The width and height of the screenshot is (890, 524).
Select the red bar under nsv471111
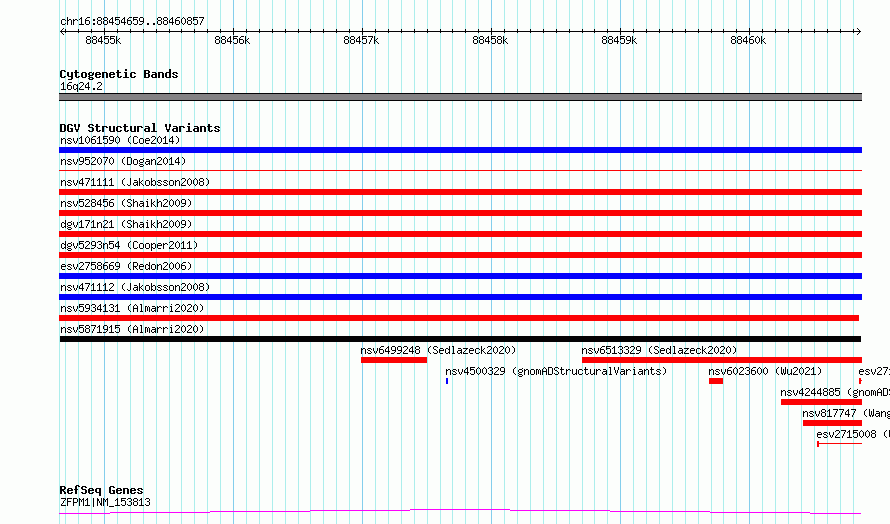click(x=460, y=192)
